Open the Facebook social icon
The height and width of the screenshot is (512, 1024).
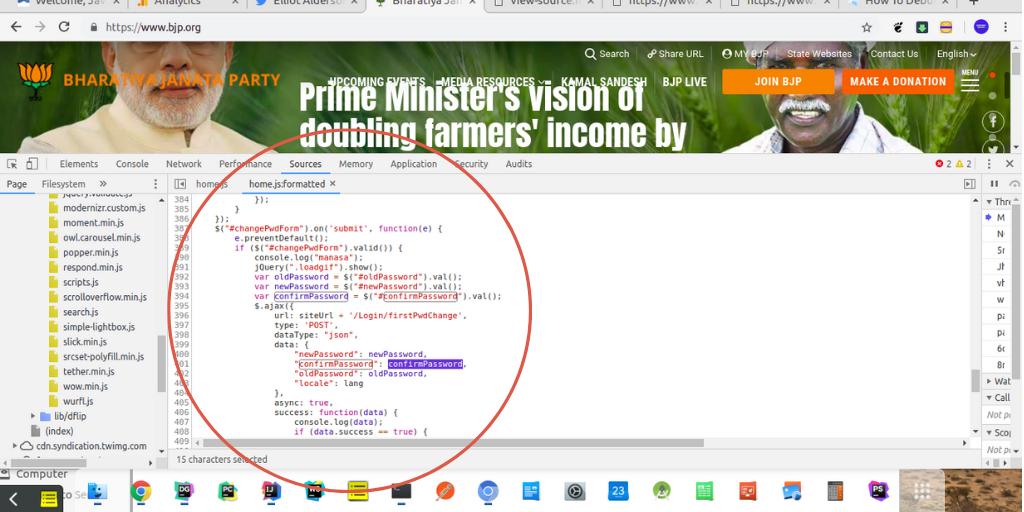click(993, 121)
